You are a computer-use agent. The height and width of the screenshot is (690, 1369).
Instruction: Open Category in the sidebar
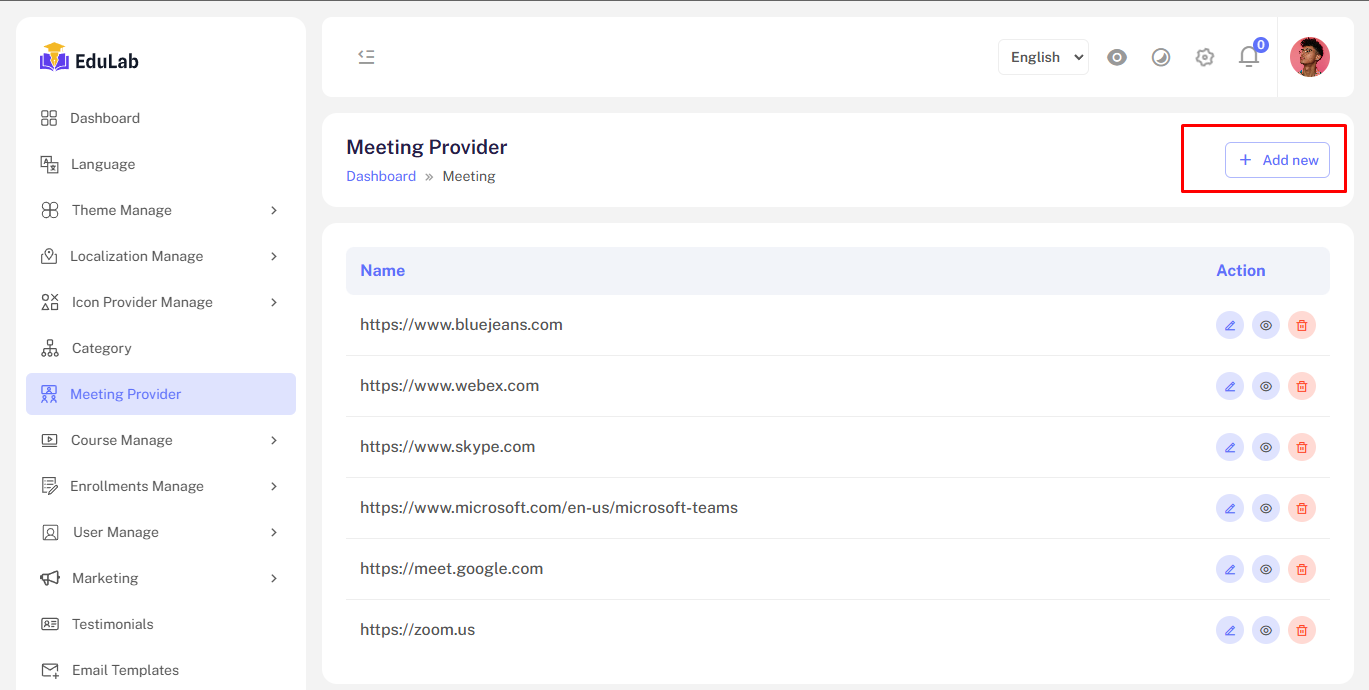[x=101, y=348]
